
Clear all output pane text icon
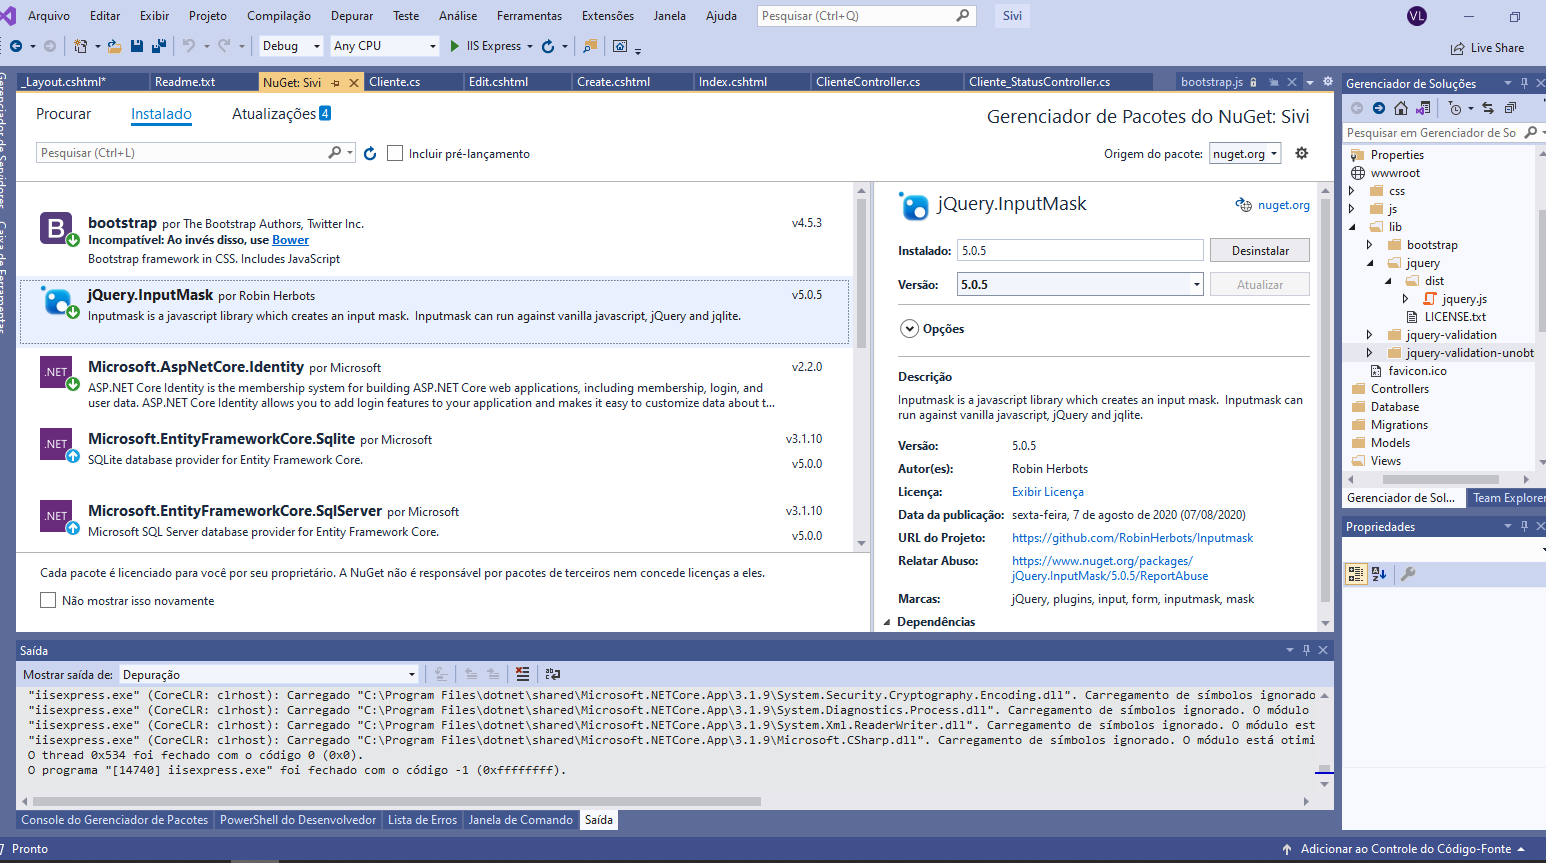point(522,674)
